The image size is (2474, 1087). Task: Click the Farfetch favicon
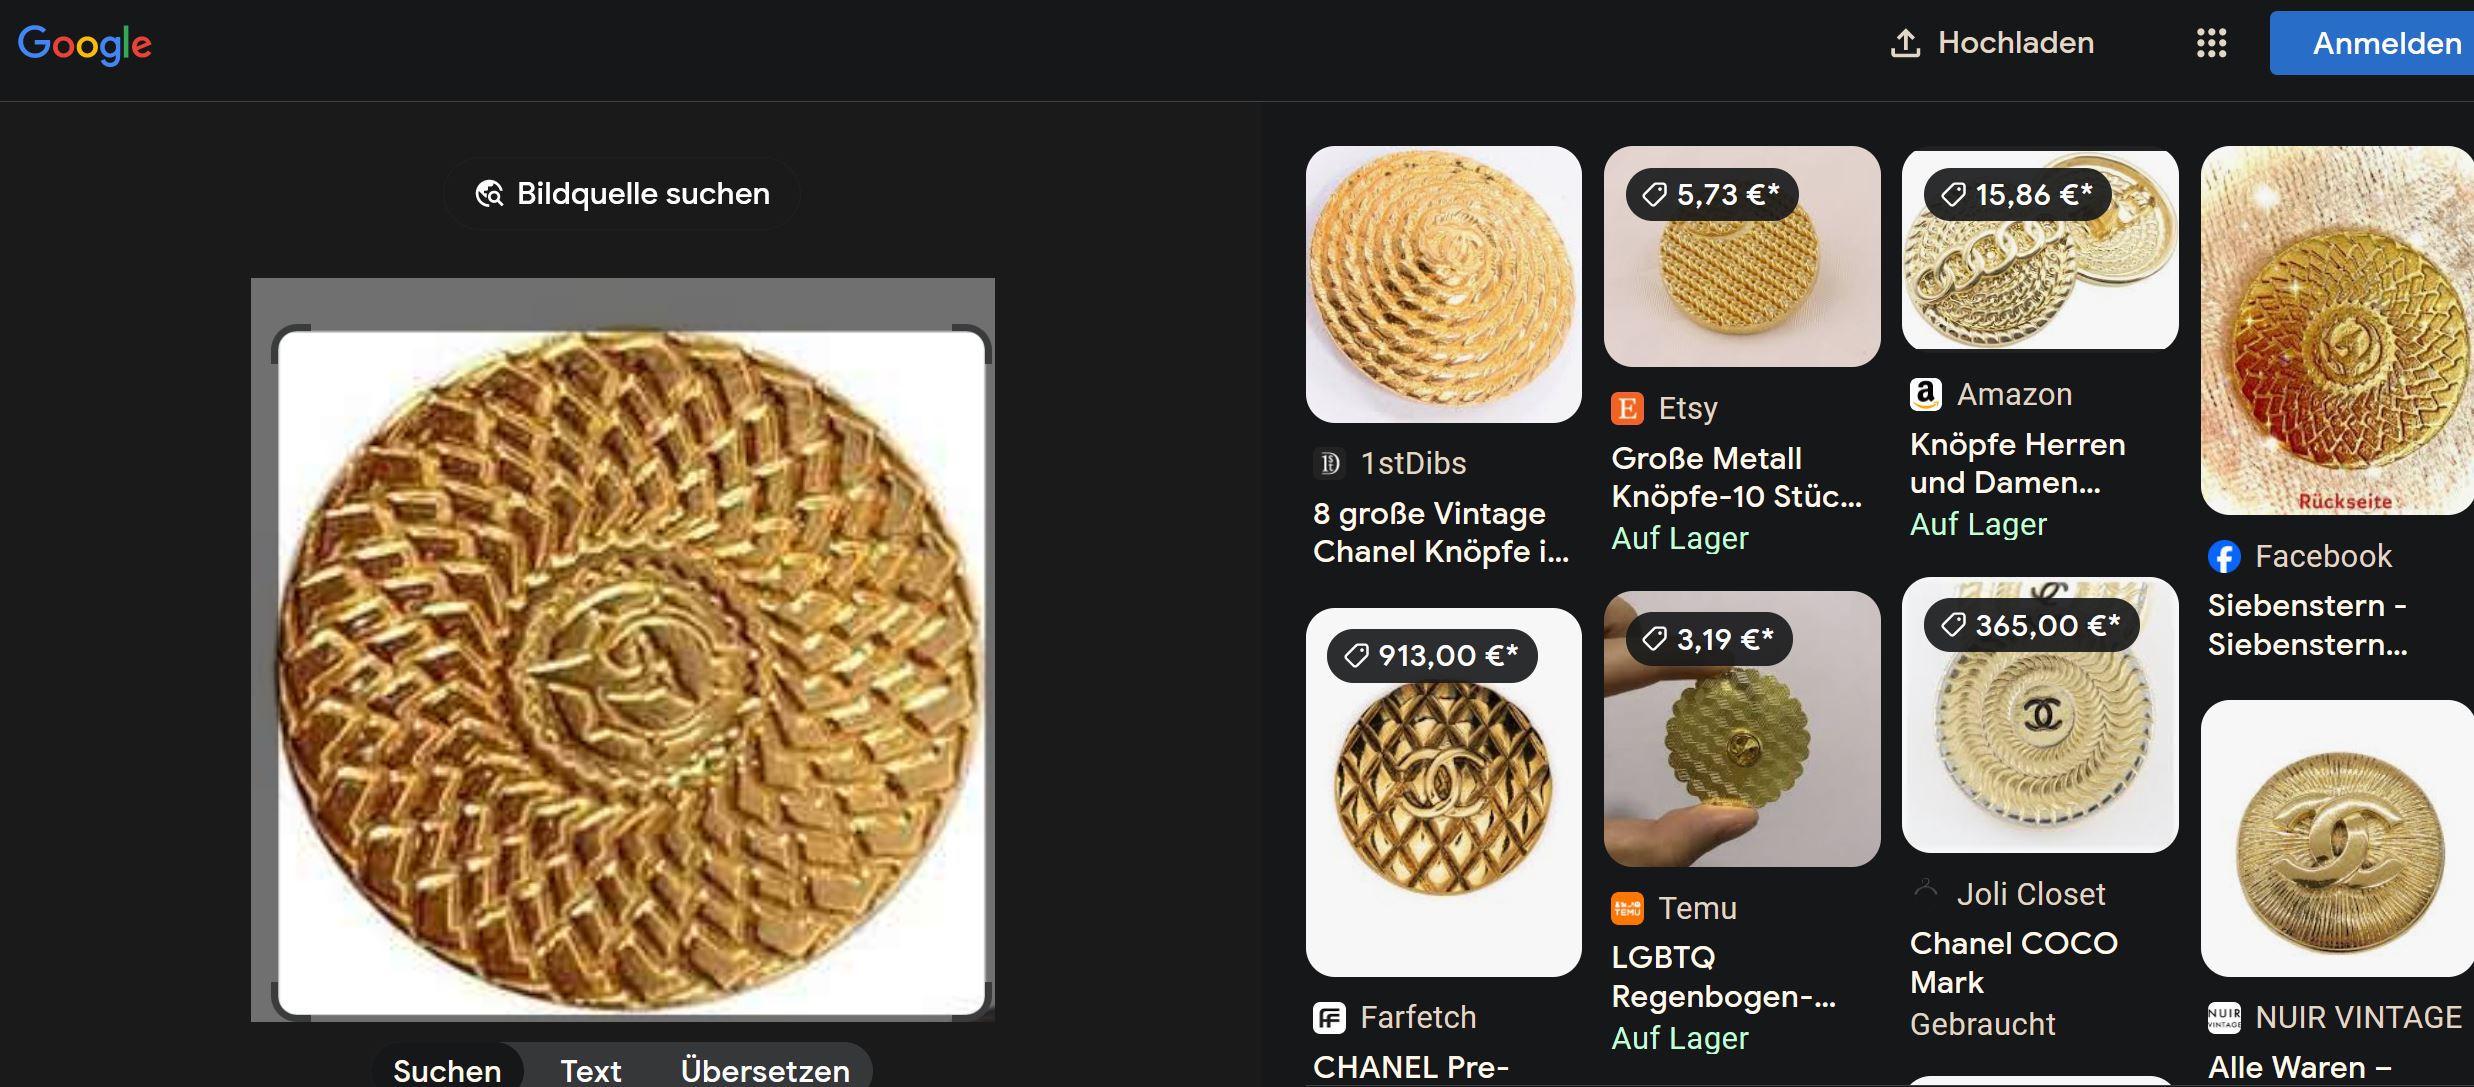(x=1329, y=1018)
